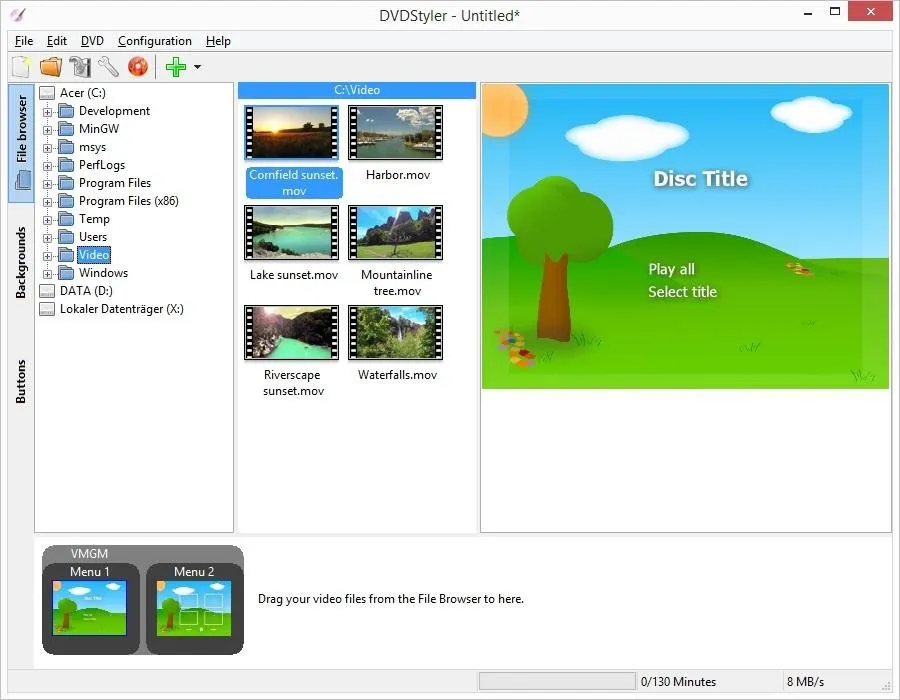900x700 pixels.
Task: Click the Cornfield sunset.mov filmstrip icon
Action: [291, 131]
